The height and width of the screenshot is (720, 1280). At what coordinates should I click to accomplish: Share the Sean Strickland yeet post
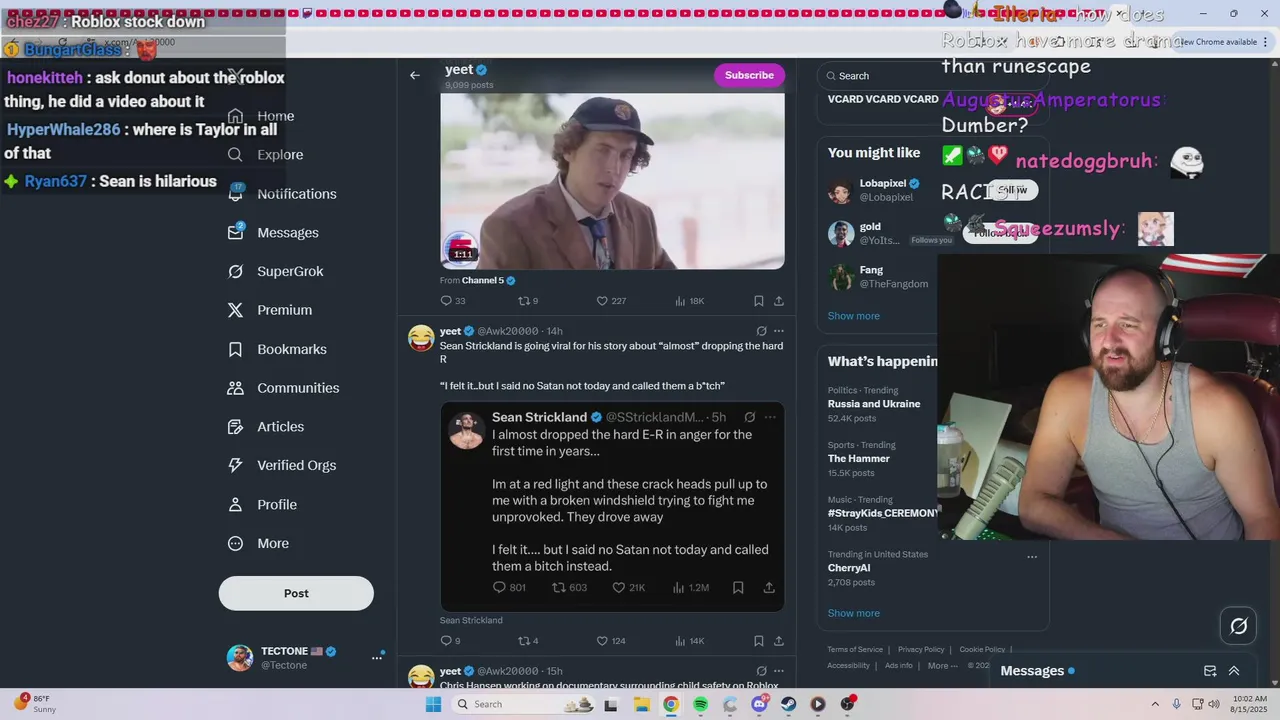pyautogui.click(x=779, y=641)
